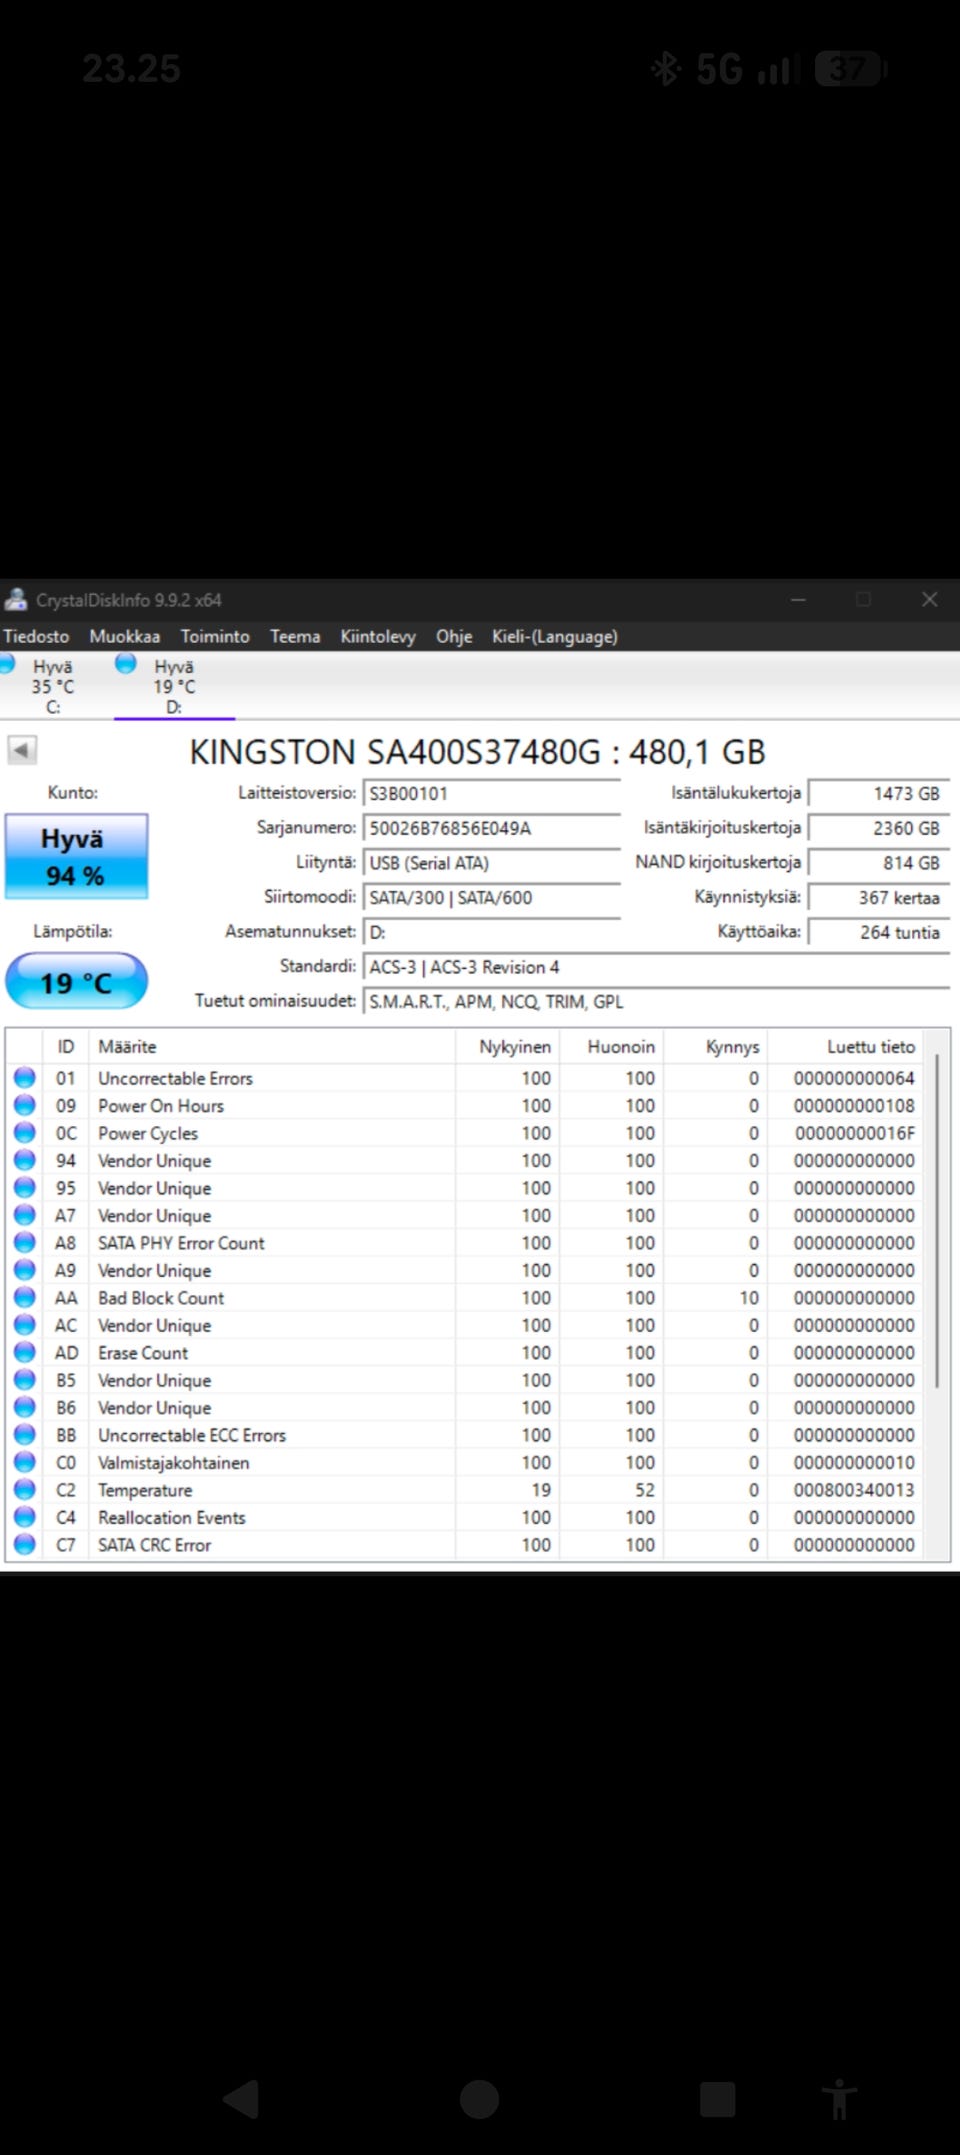Image resolution: width=960 pixels, height=2155 pixels.
Task: Click the Määrite column header
Action: pyautogui.click(x=271, y=1047)
